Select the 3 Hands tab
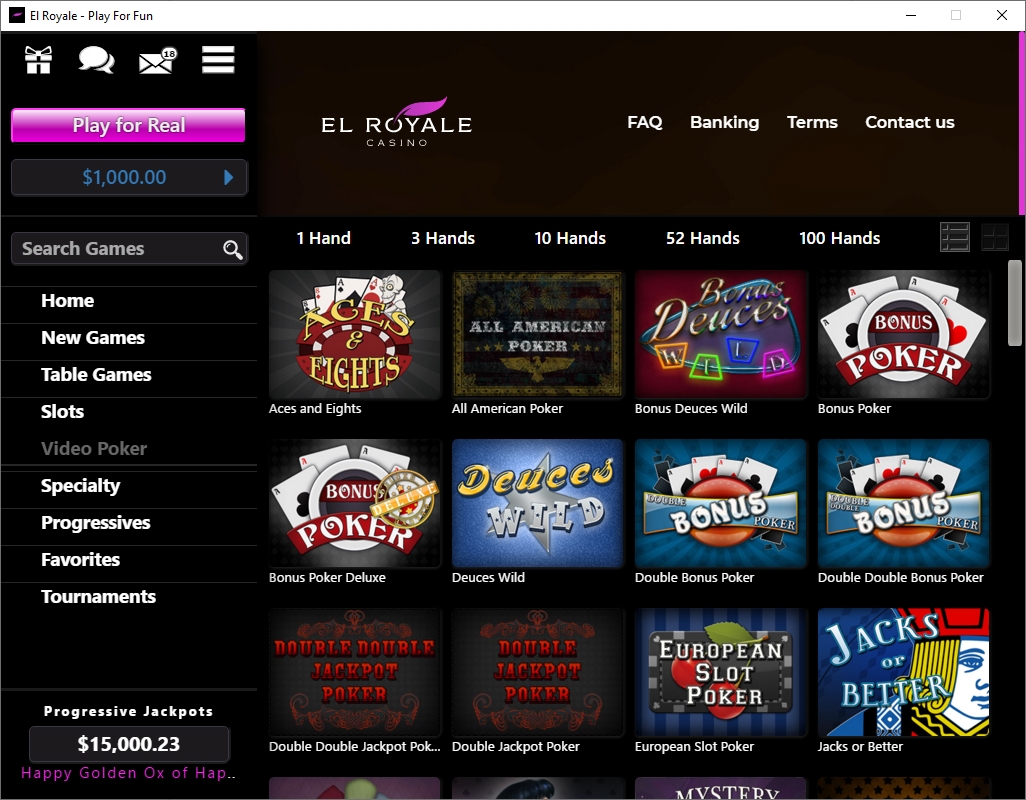The width and height of the screenshot is (1026, 800). pyautogui.click(x=443, y=238)
